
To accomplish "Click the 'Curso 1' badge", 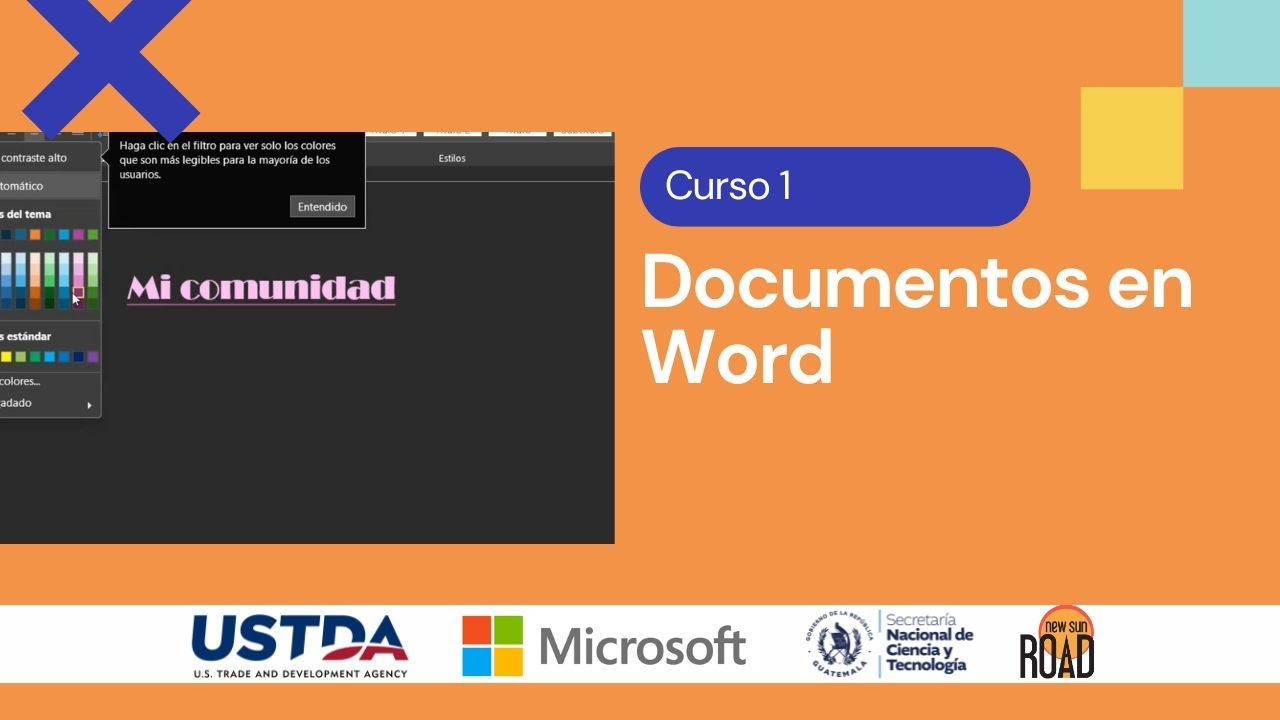I will 835,187.
